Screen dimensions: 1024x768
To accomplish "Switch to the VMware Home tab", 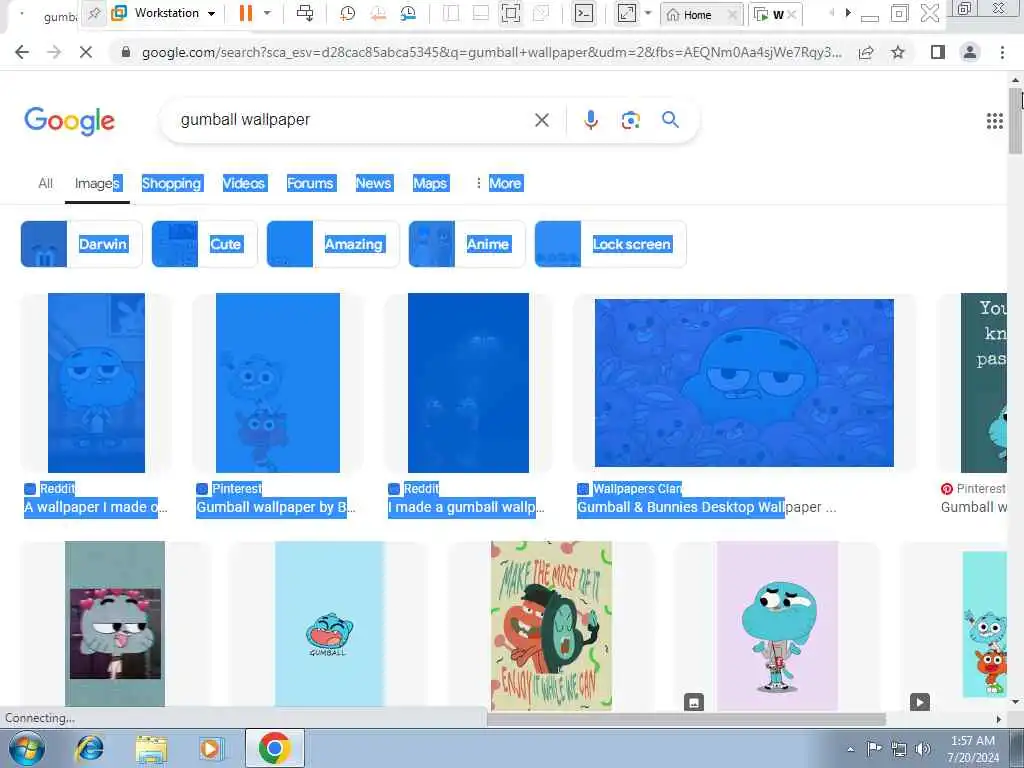I will (696, 14).
